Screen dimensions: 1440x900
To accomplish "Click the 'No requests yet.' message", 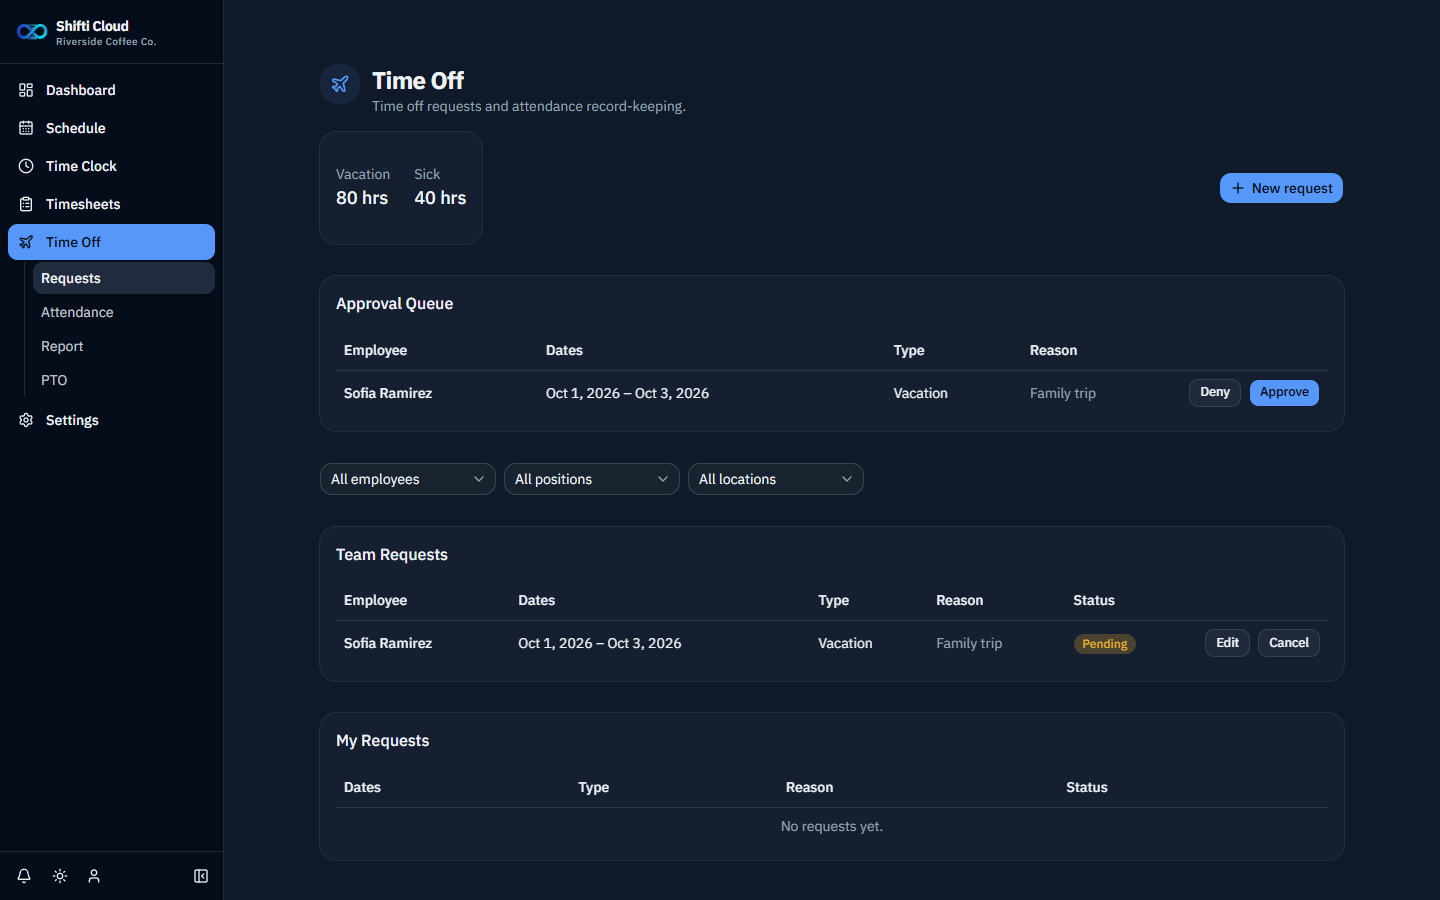I will tap(832, 826).
